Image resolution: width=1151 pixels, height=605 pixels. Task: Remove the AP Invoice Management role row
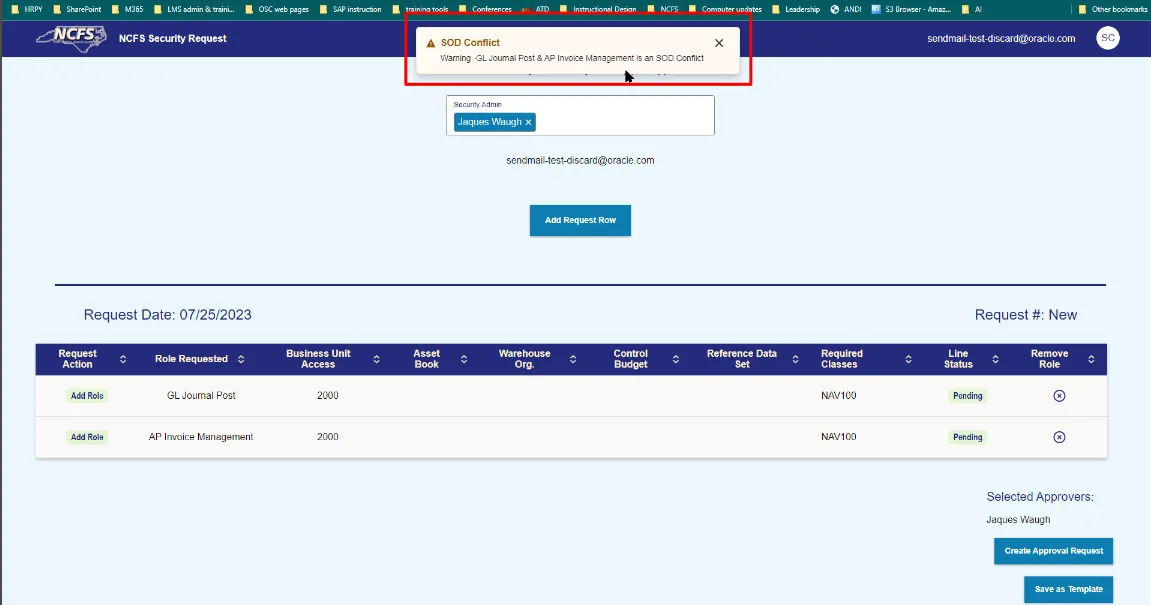[1059, 437]
